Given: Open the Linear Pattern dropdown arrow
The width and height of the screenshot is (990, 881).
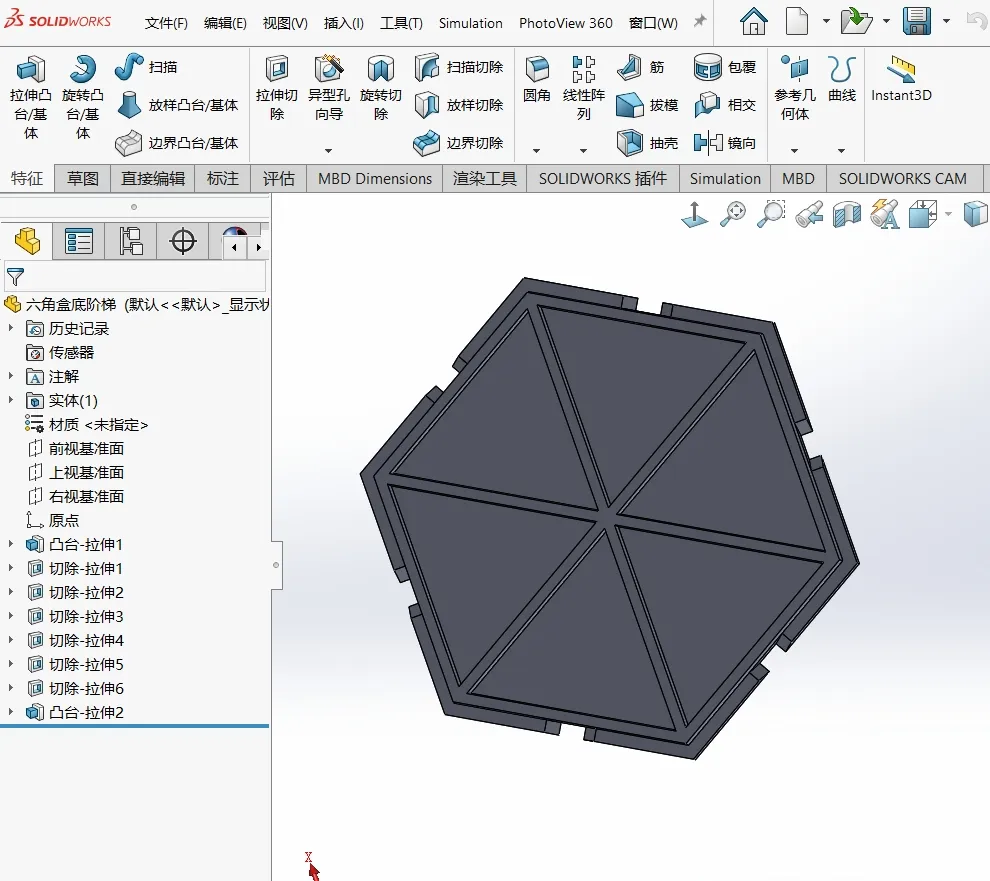Looking at the screenshot, I should 583,151.
